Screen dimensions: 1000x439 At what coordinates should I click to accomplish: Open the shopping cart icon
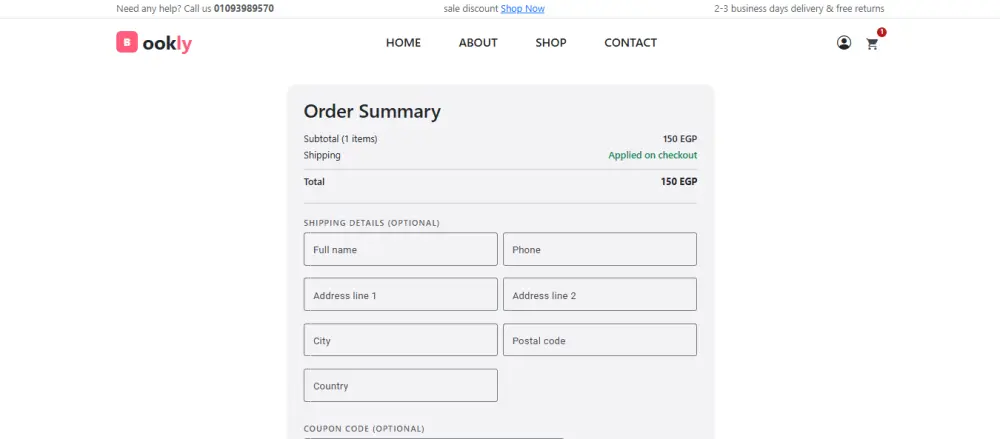point(872,44)
